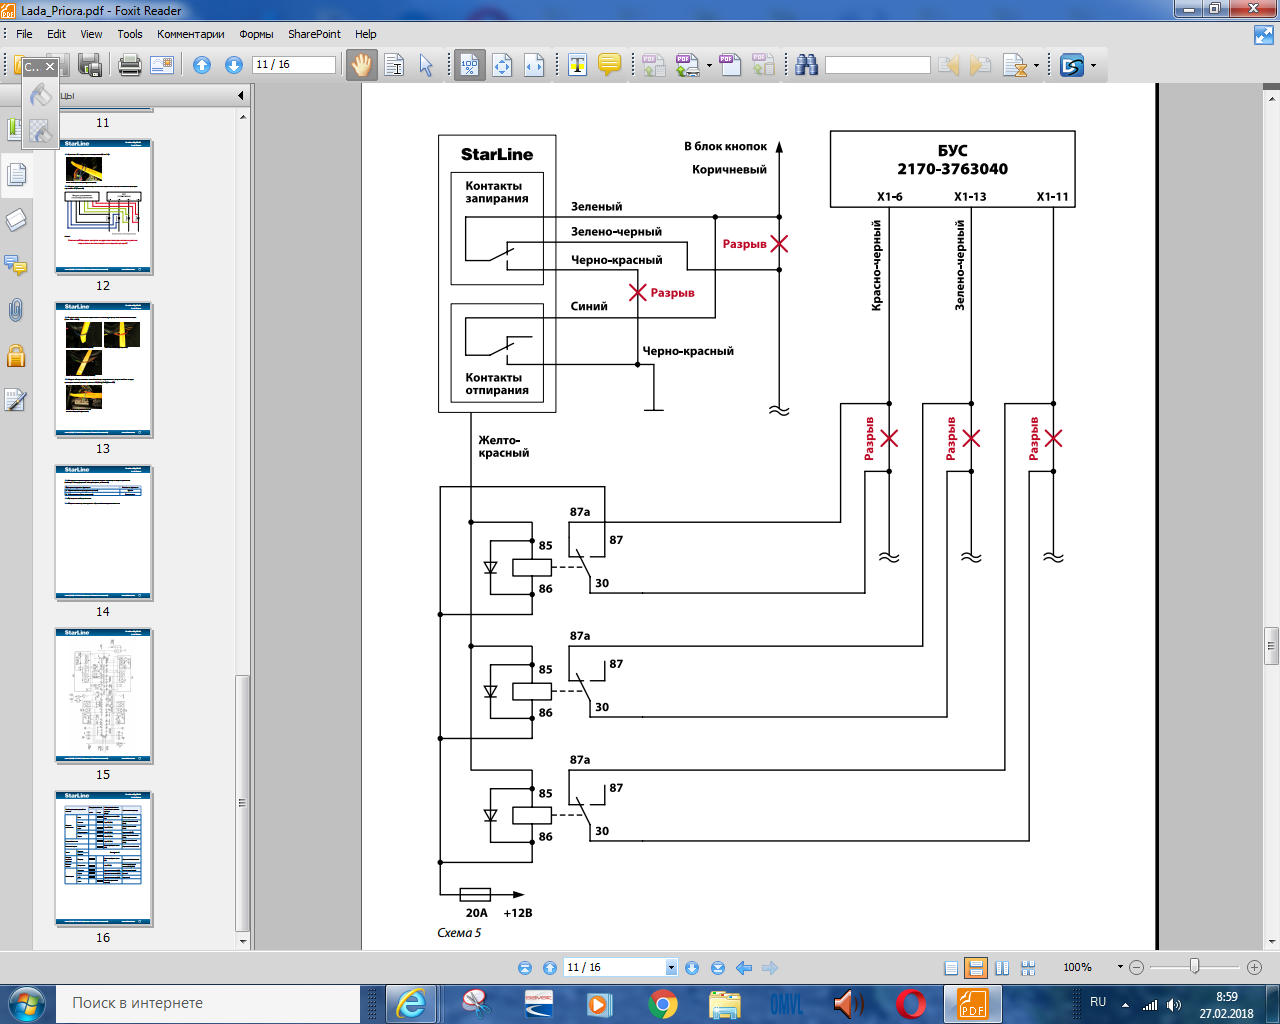
Task: Switch to single page view mode
Action: pos(951,968)
